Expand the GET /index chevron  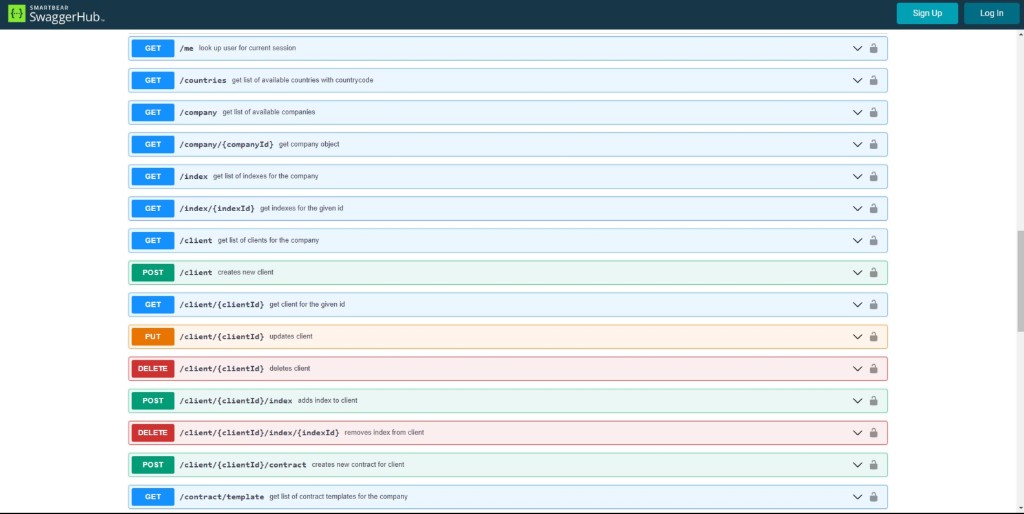pyautogui.click(x=857, y=176)
